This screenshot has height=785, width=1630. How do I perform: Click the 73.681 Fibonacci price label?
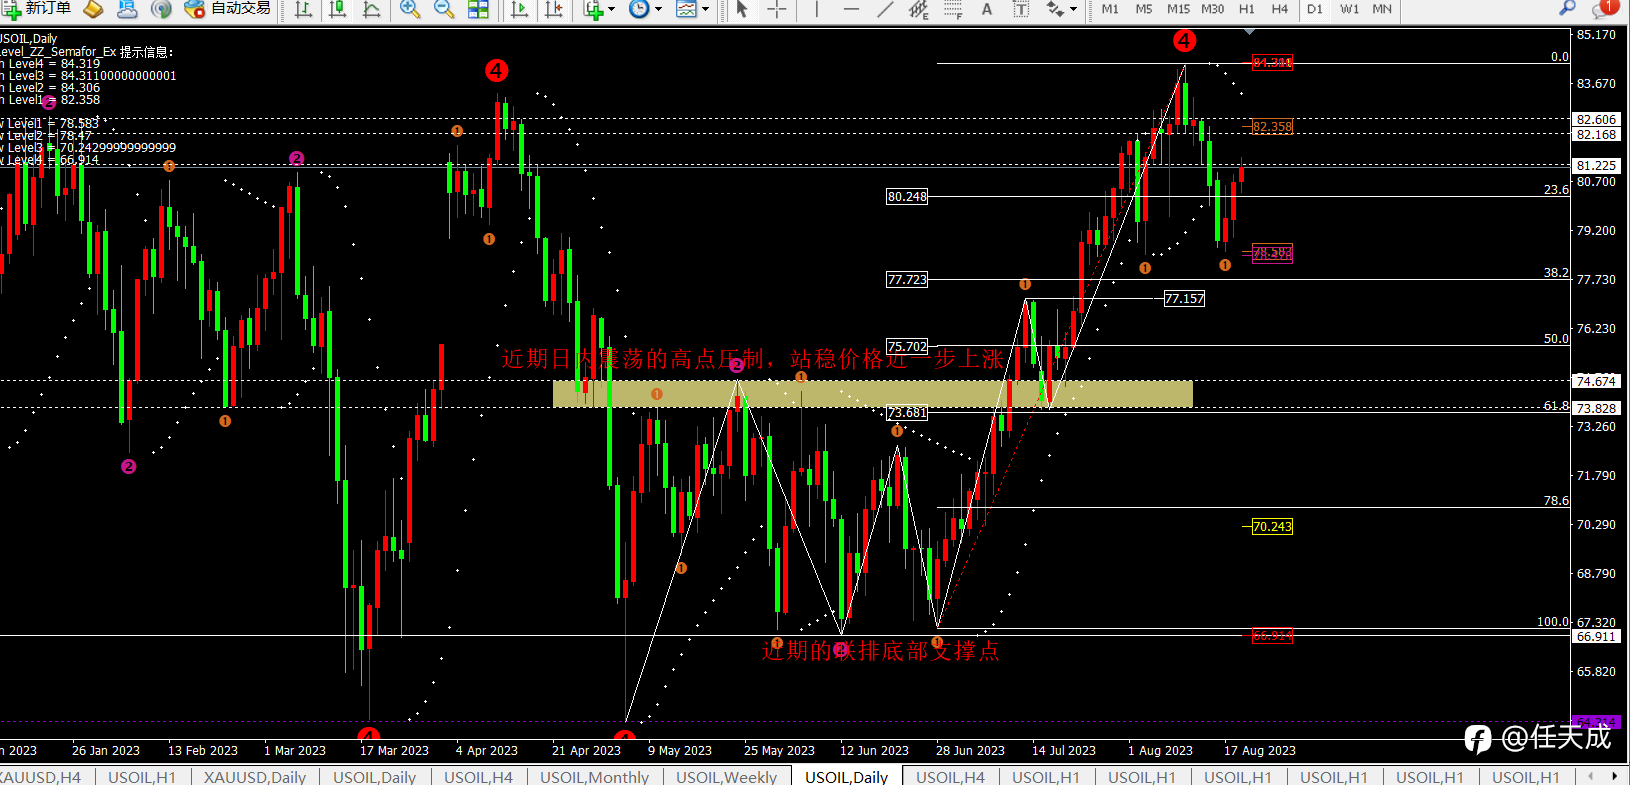[x=907, y=412]
